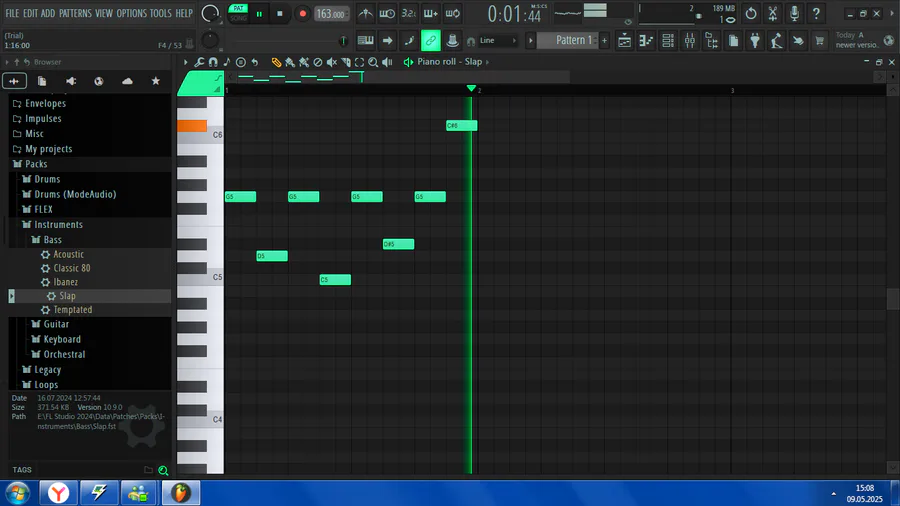The height and width of the screenshot is (506, 900).
Task: Open the OPTIONS menu
Action: [x=131, y=13]
